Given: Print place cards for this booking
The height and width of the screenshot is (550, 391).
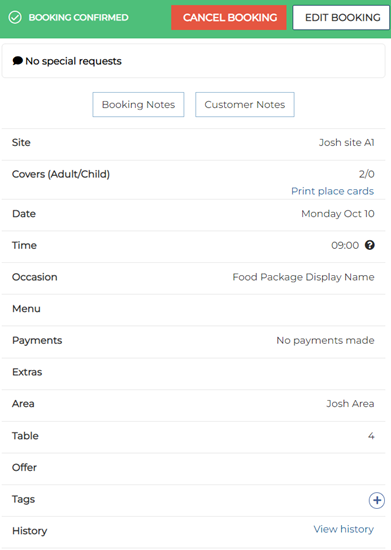Looking at the screenshot, I should pyautogui.click(x=332, y=191).
